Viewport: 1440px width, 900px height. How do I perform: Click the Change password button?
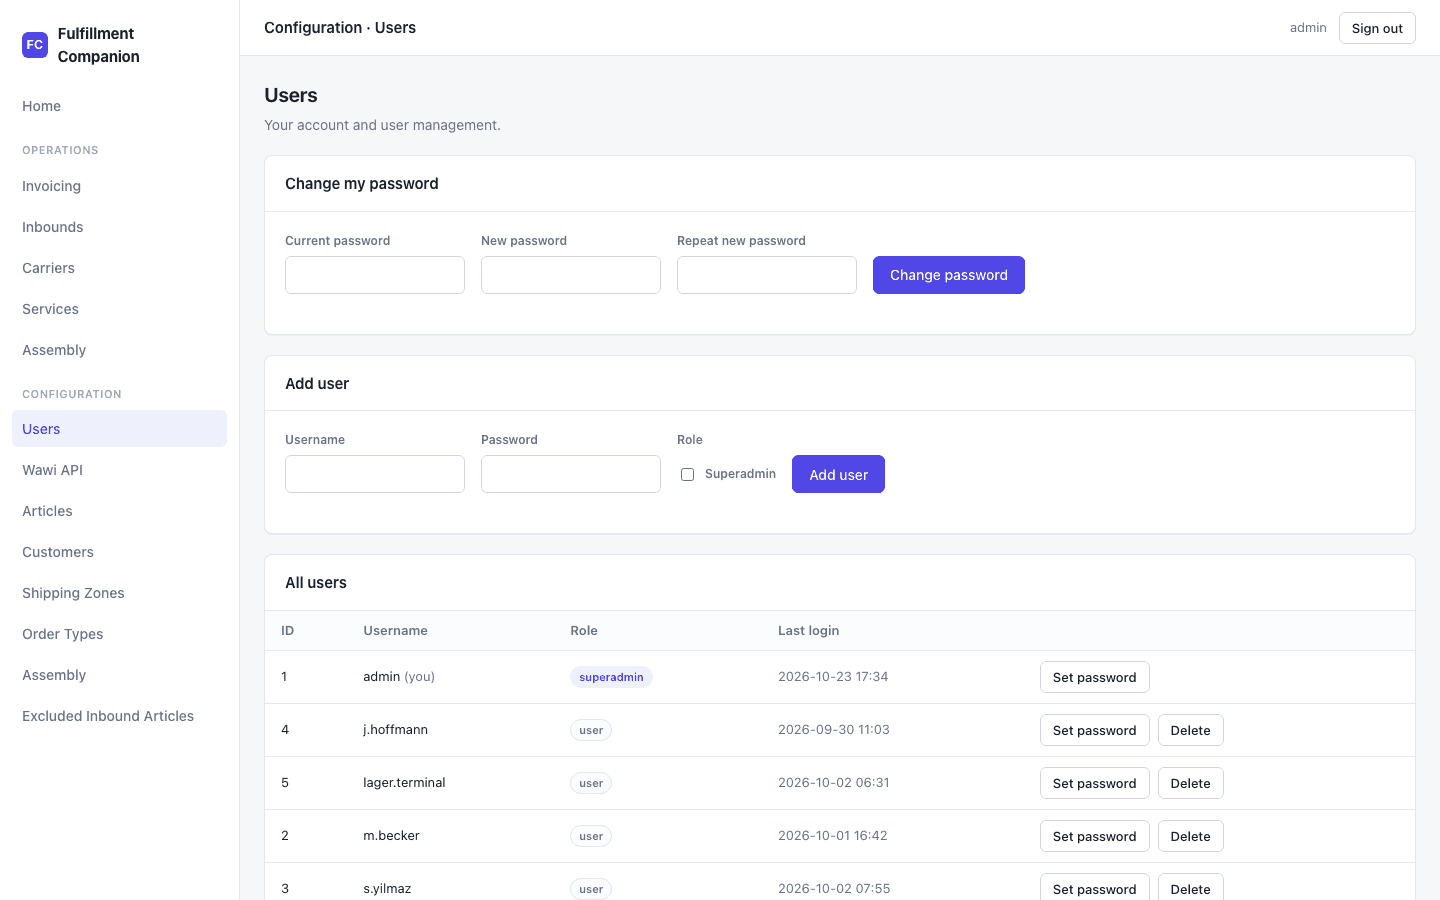[949, 275]
